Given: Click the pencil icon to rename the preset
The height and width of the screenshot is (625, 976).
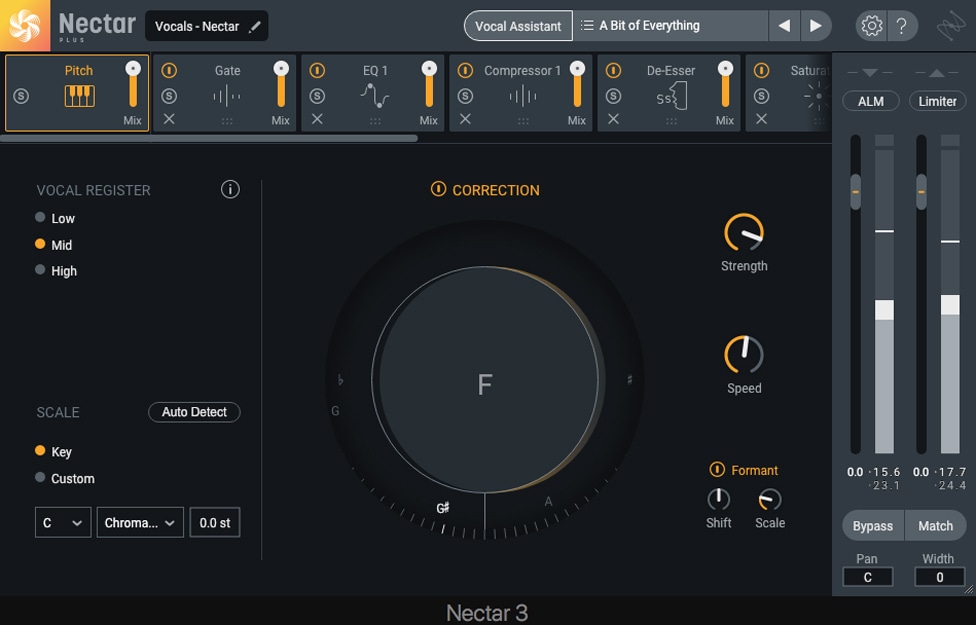Looking at the screenshot, I should coord(255,26).
